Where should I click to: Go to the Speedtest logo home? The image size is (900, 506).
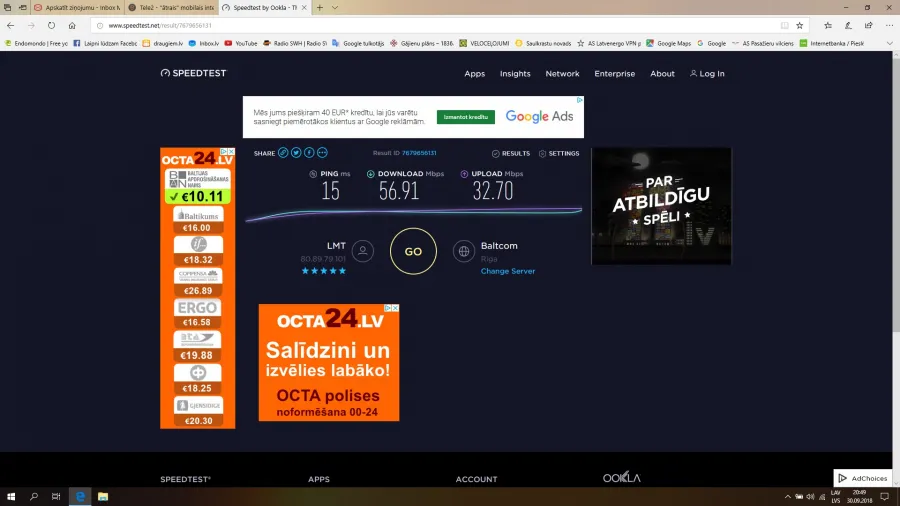(193, 73)
